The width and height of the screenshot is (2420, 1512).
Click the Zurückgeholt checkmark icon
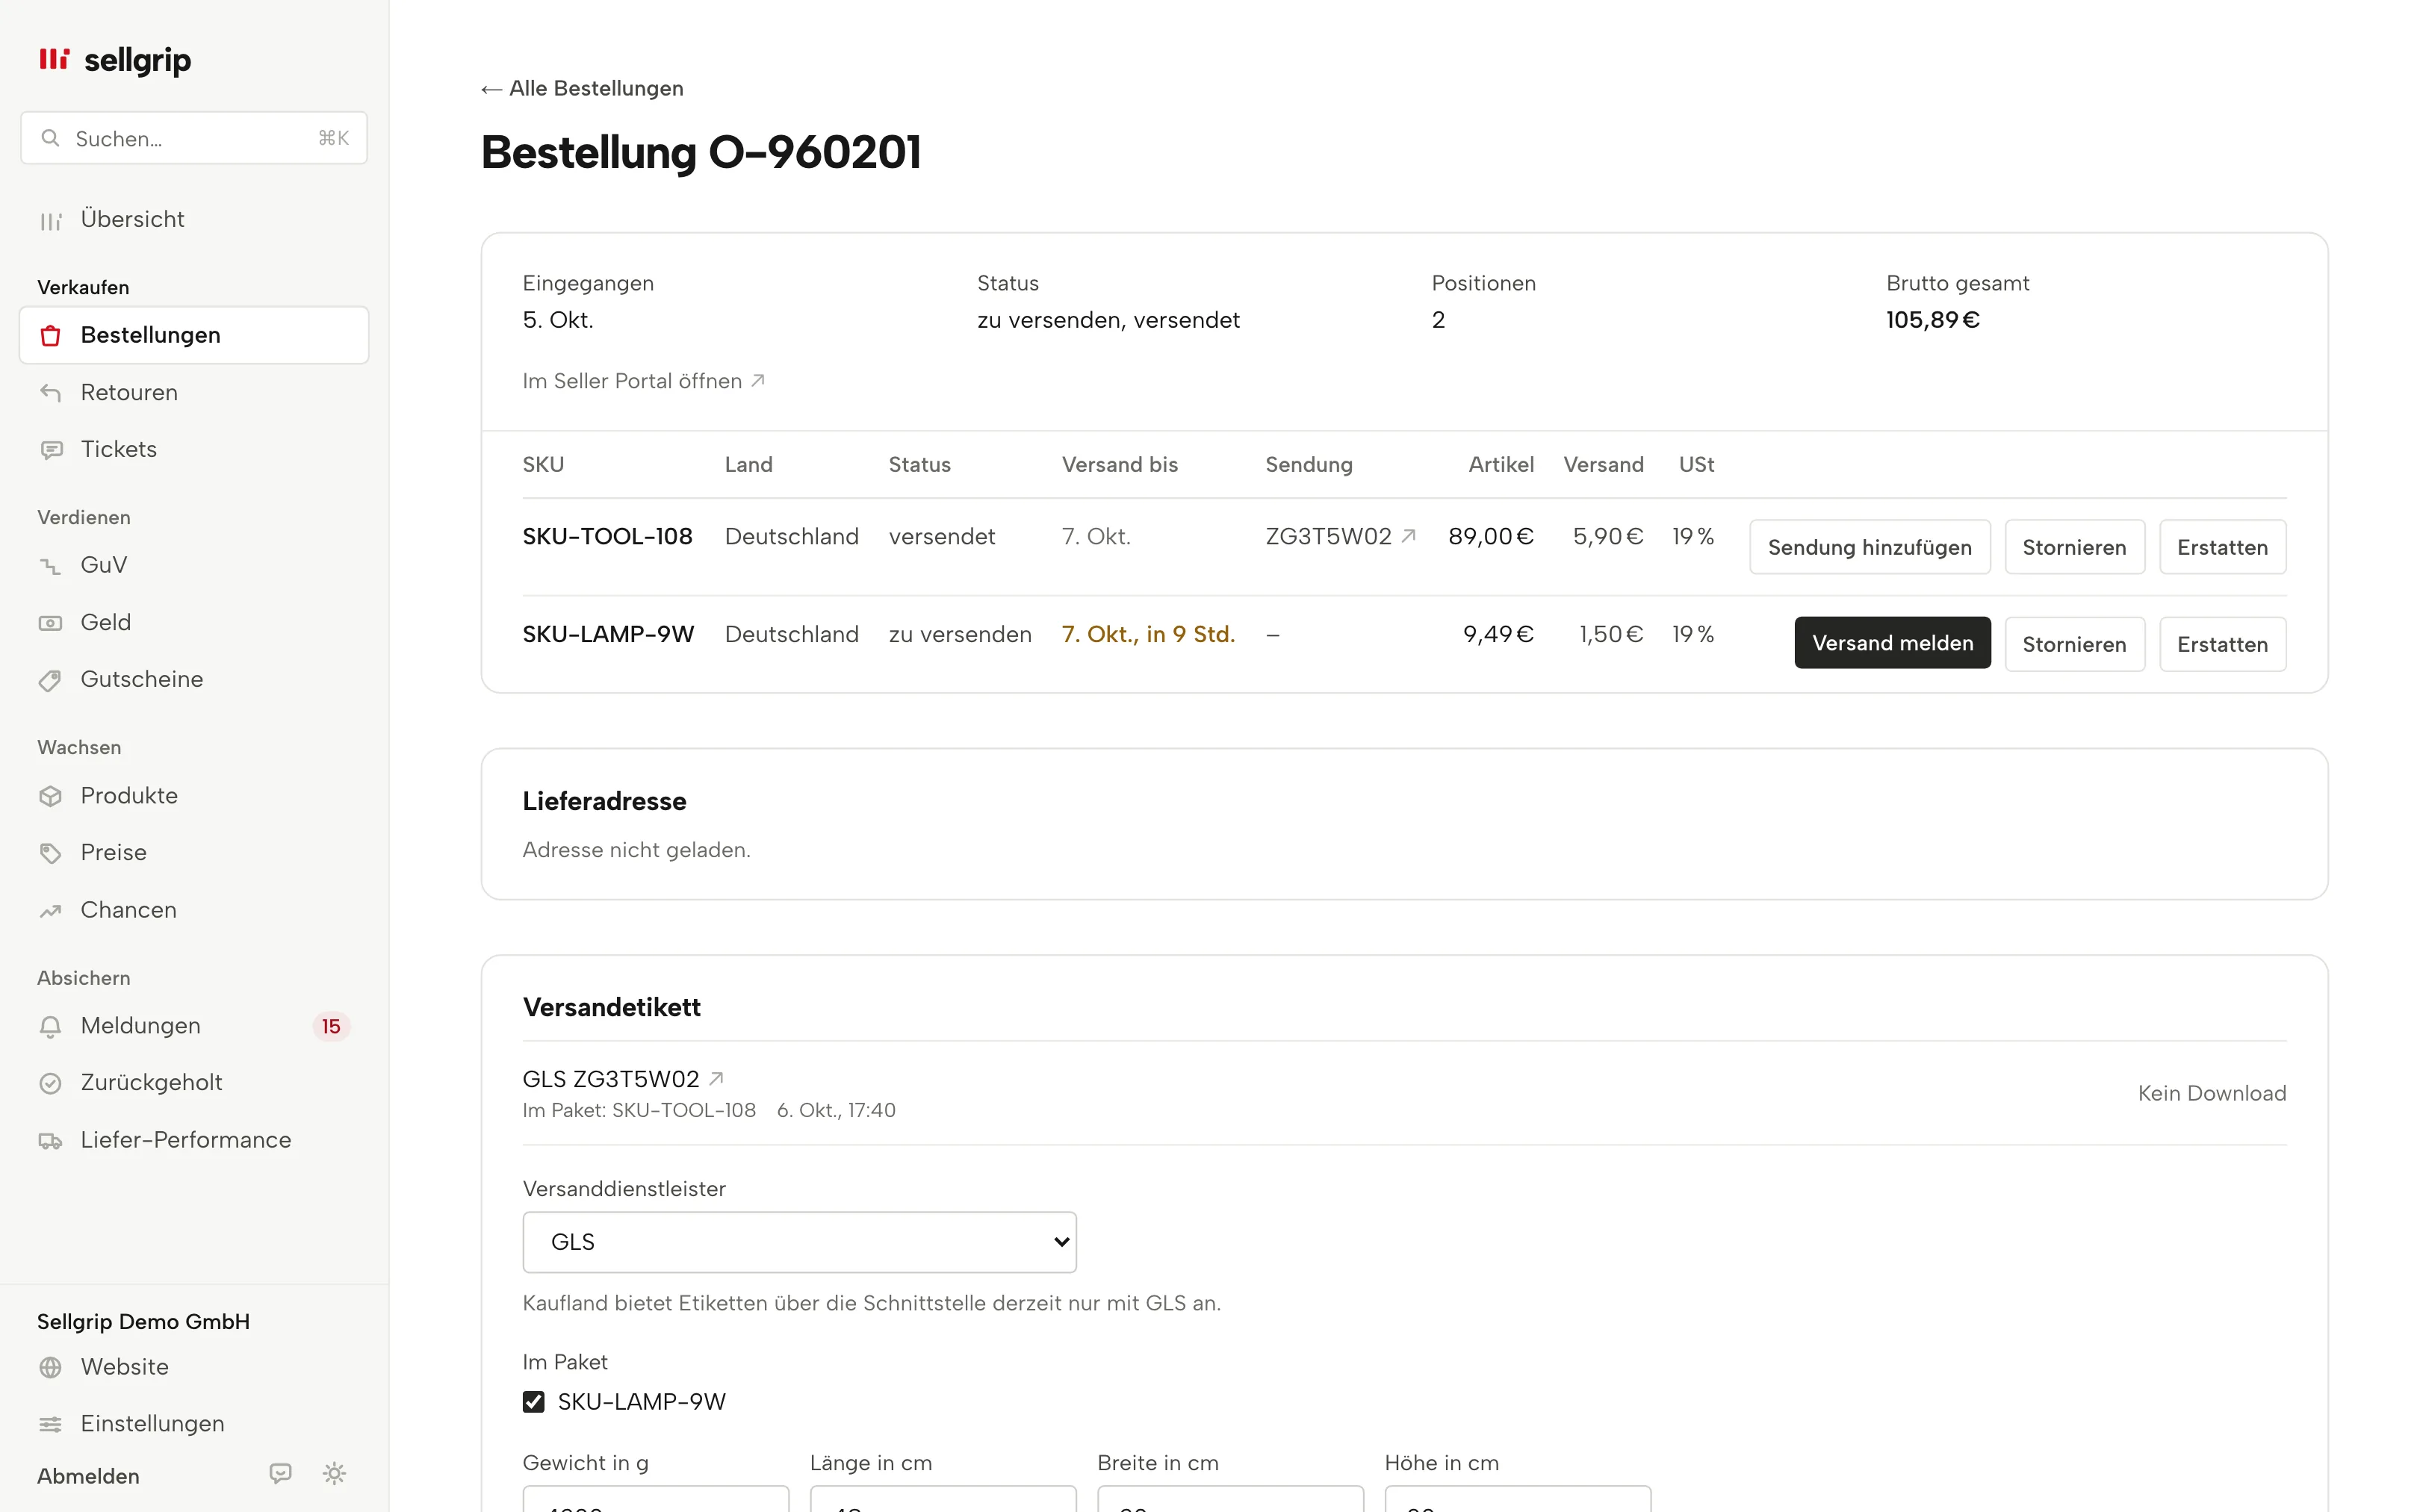(50, 1083)
